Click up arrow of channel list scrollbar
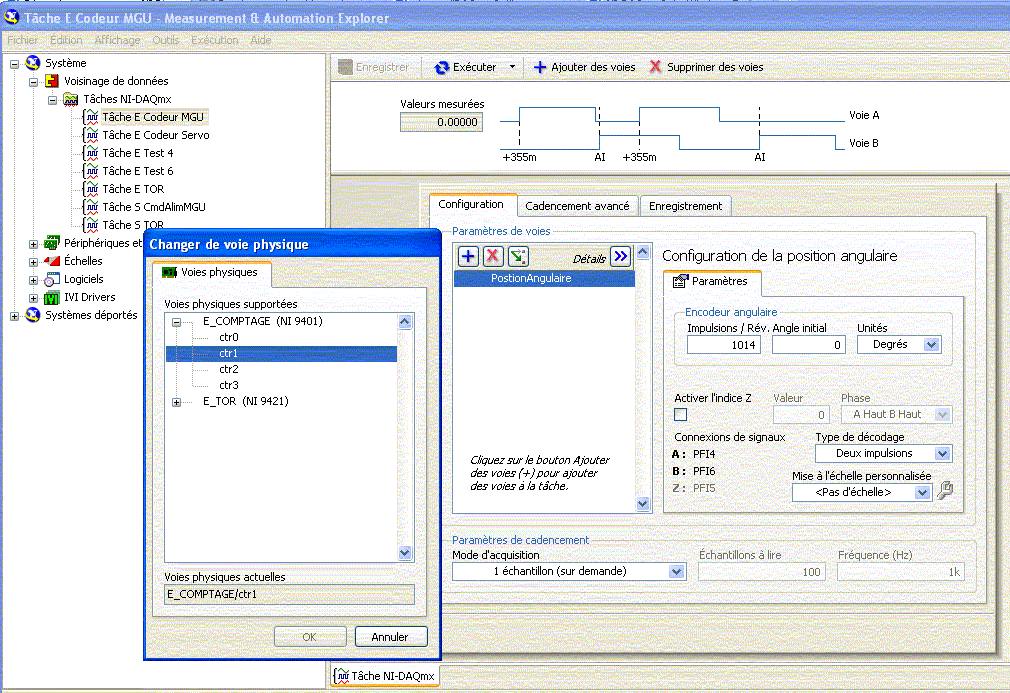The height and width of the screenshot is (693, 1010). click(x=643, y=252)
